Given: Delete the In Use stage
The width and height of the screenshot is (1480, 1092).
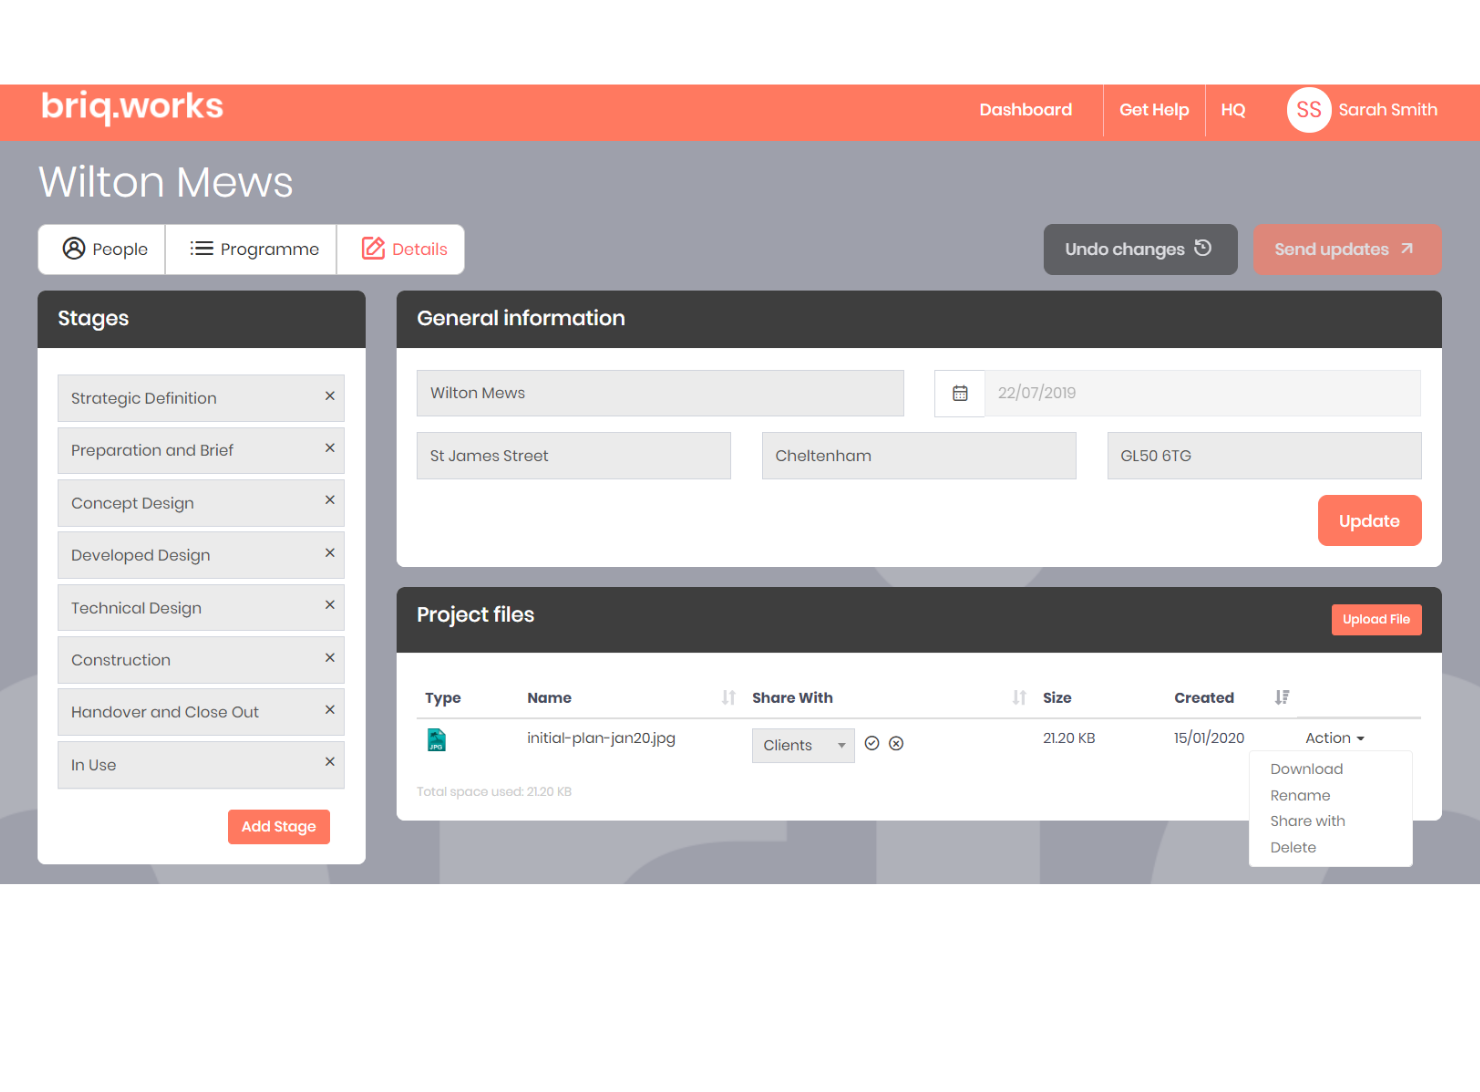Looking at the screenshot, I should tap(329, 762).
